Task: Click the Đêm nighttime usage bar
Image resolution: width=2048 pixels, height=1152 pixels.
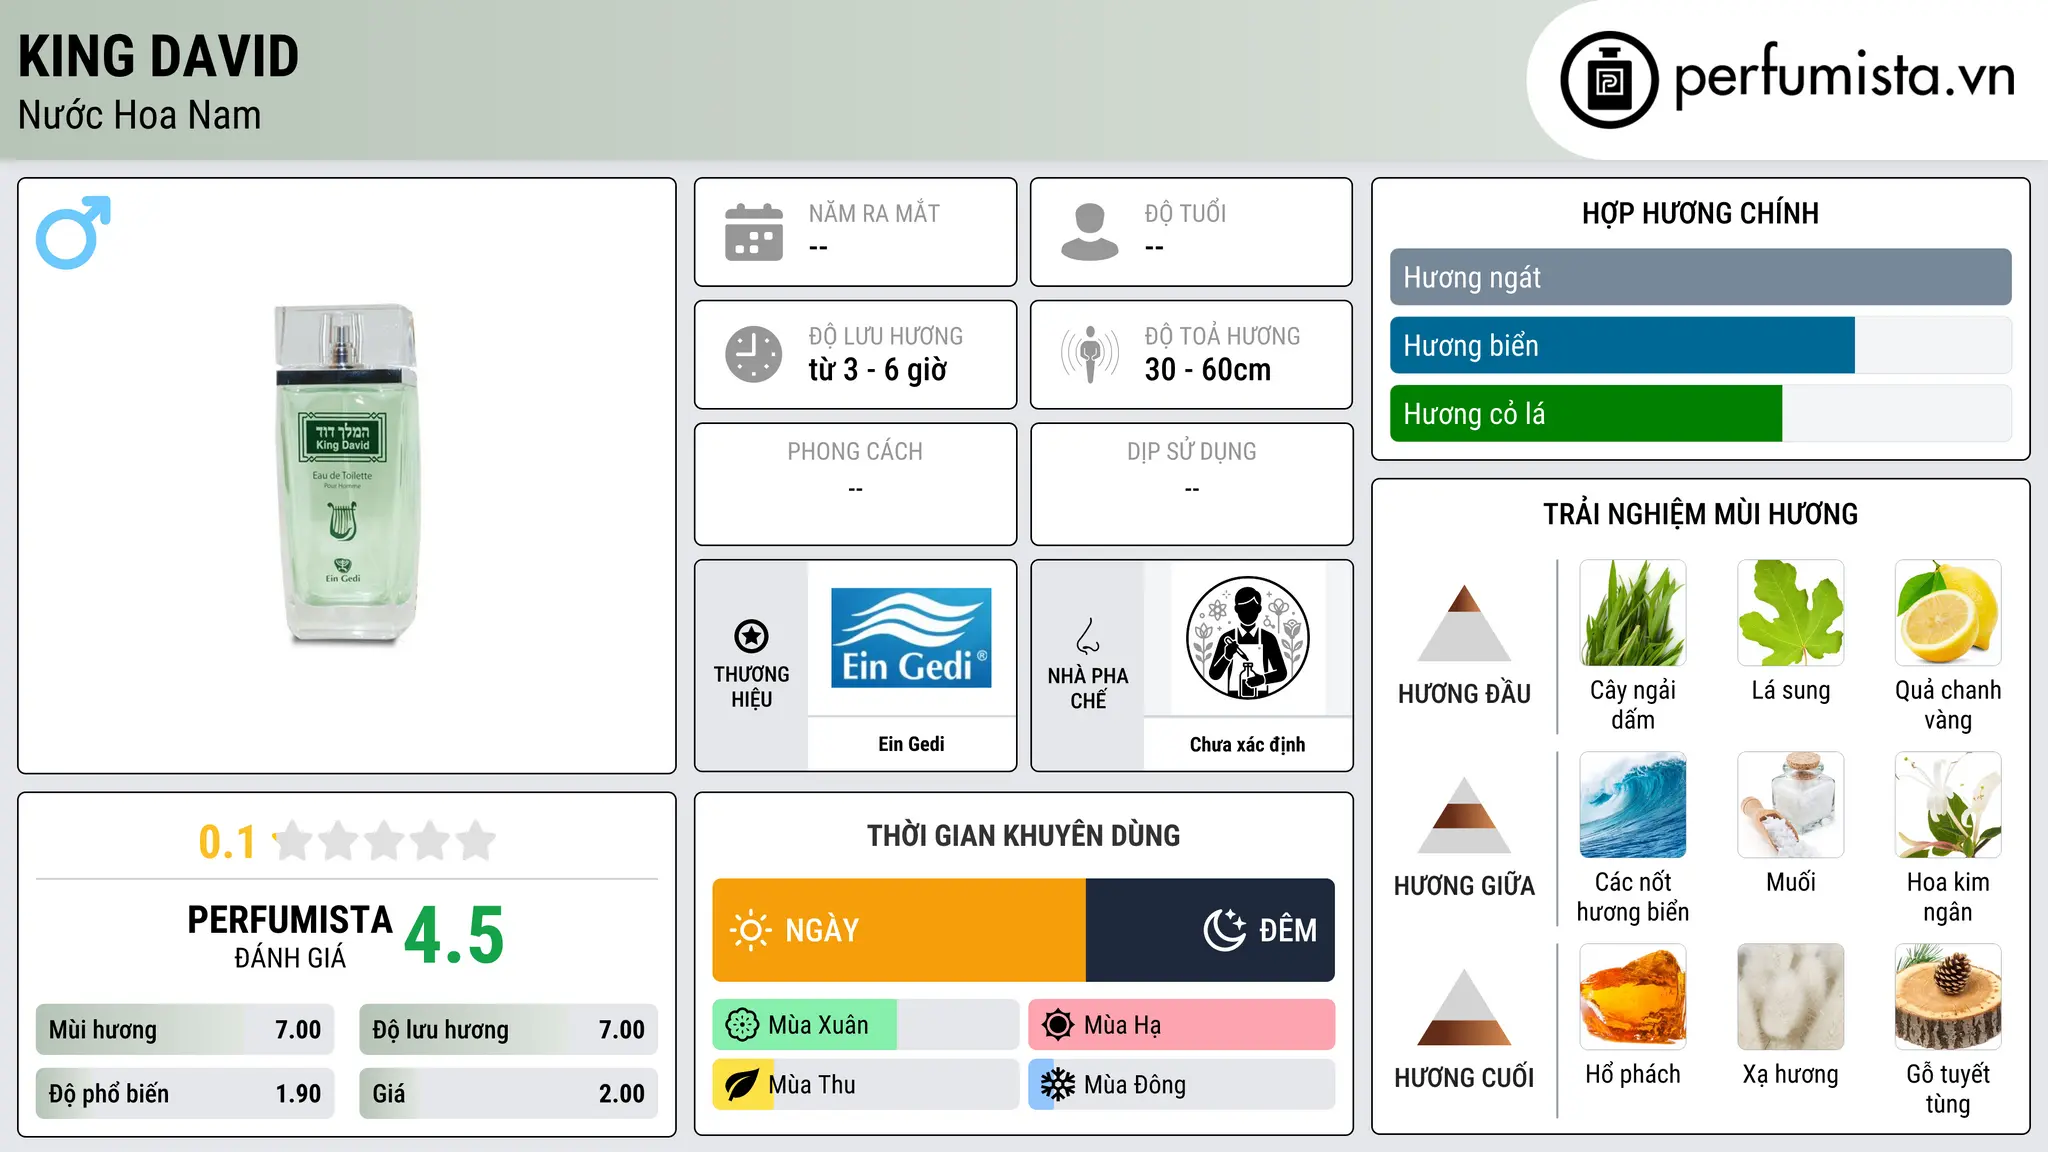Action: coord(1210,930)
